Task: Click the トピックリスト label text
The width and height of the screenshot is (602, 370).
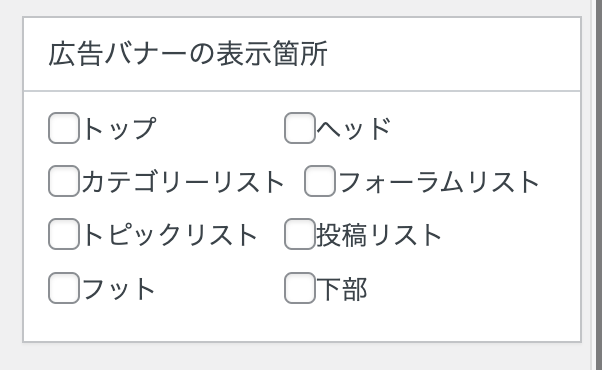Action: 170,235
